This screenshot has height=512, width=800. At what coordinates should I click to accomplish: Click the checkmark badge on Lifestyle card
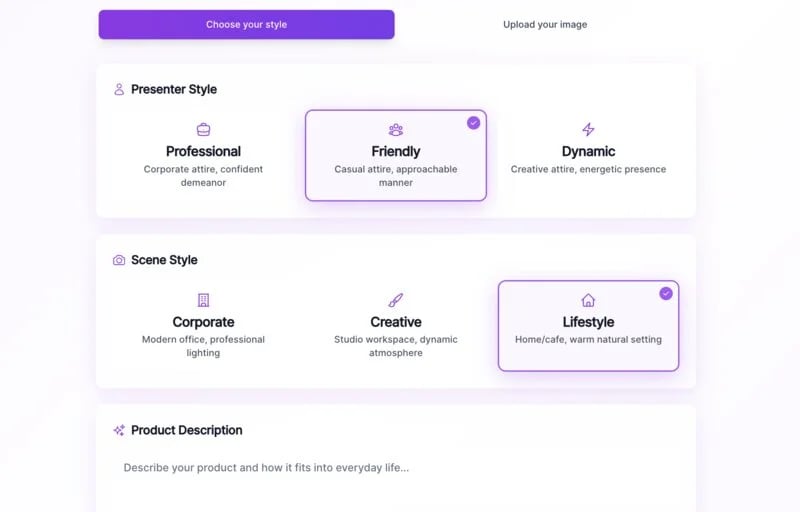point(666,293)
